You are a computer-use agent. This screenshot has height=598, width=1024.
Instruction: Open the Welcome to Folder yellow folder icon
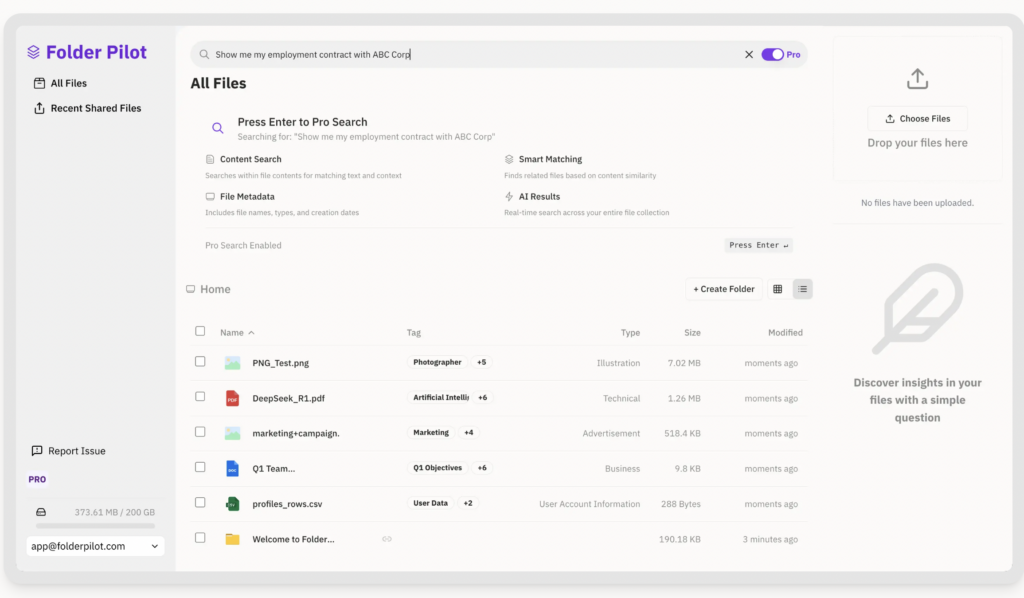click(x=232, y=539)
